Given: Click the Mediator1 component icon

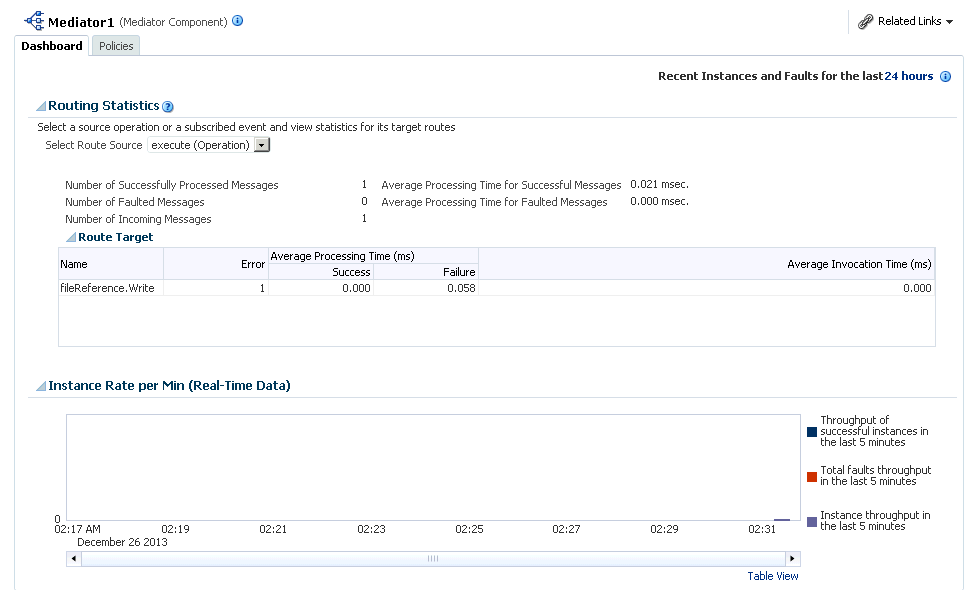Looking at the screenshot, I should [34, 20].
